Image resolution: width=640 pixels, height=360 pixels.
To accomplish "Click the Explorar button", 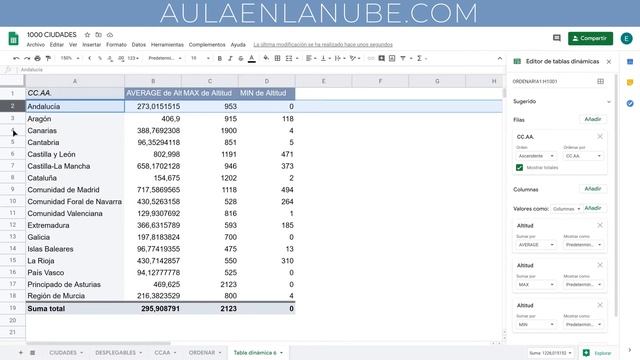I will coord(598,353).
